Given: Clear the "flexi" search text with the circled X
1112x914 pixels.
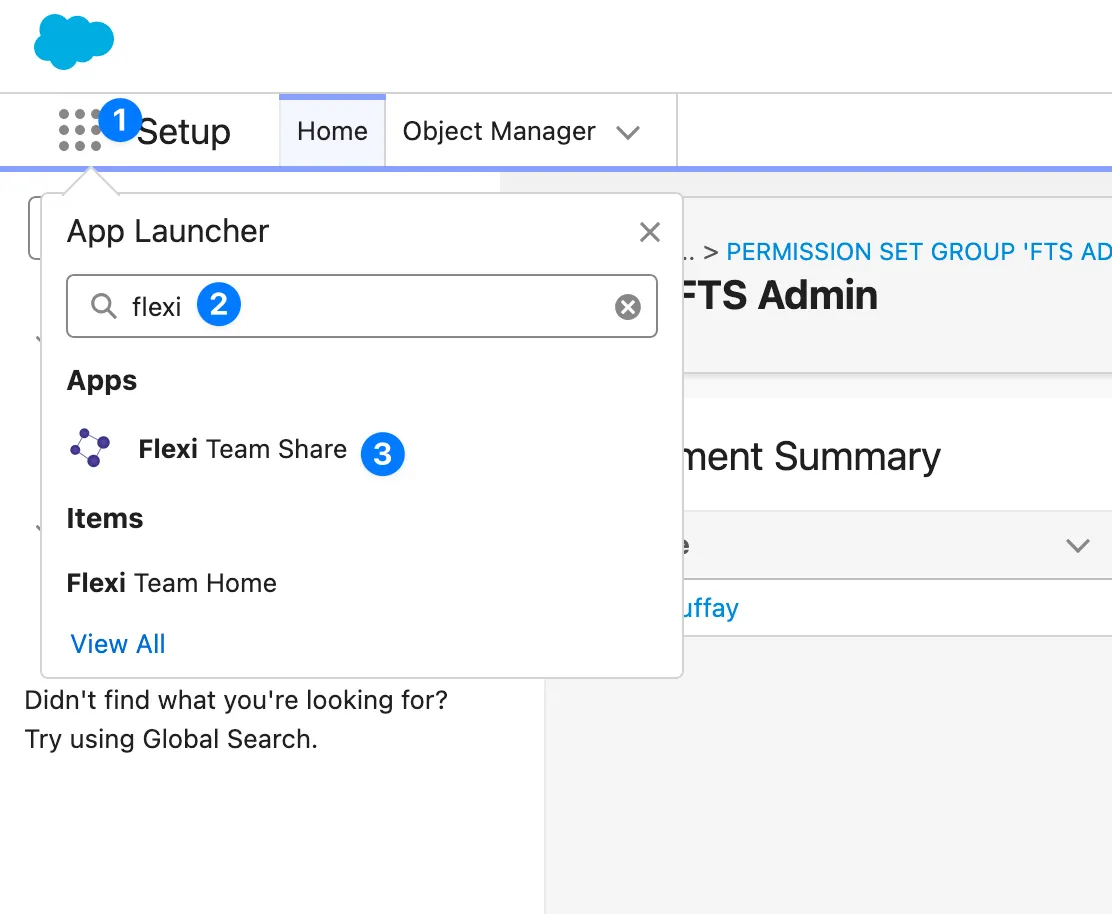Looking at the screenshot, I should (x=627, y=306).
